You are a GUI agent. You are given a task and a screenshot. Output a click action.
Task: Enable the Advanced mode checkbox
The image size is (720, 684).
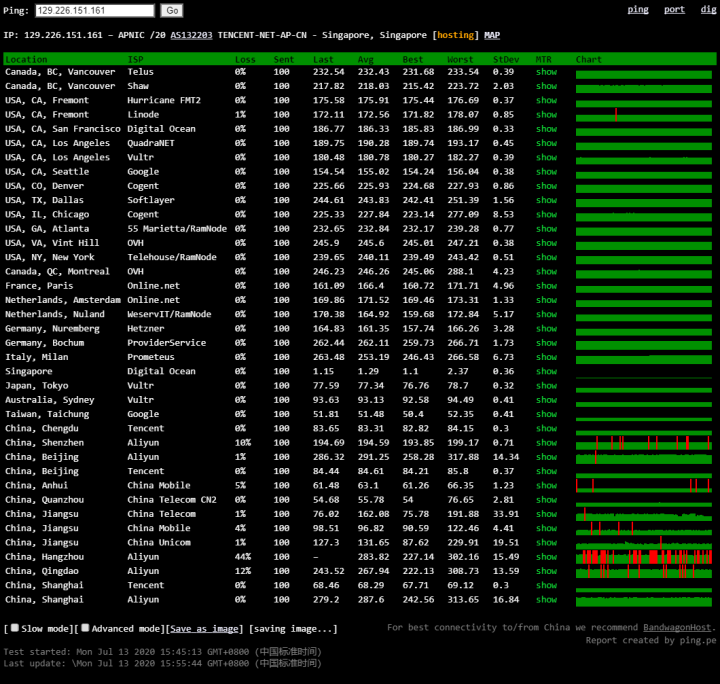click(x=85, y=628)
